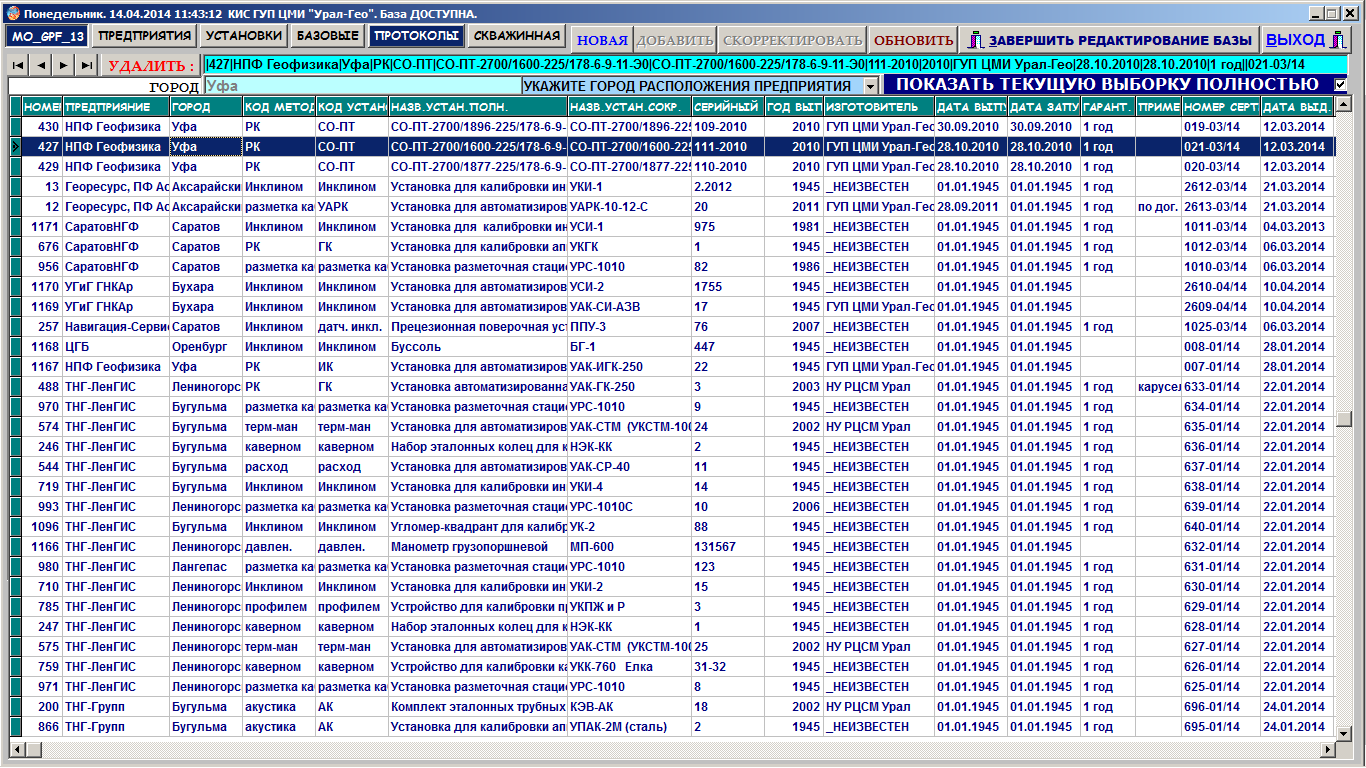Click the row selector of record 430
This screenshot has height=768, width=1366.
coord(15,127)
